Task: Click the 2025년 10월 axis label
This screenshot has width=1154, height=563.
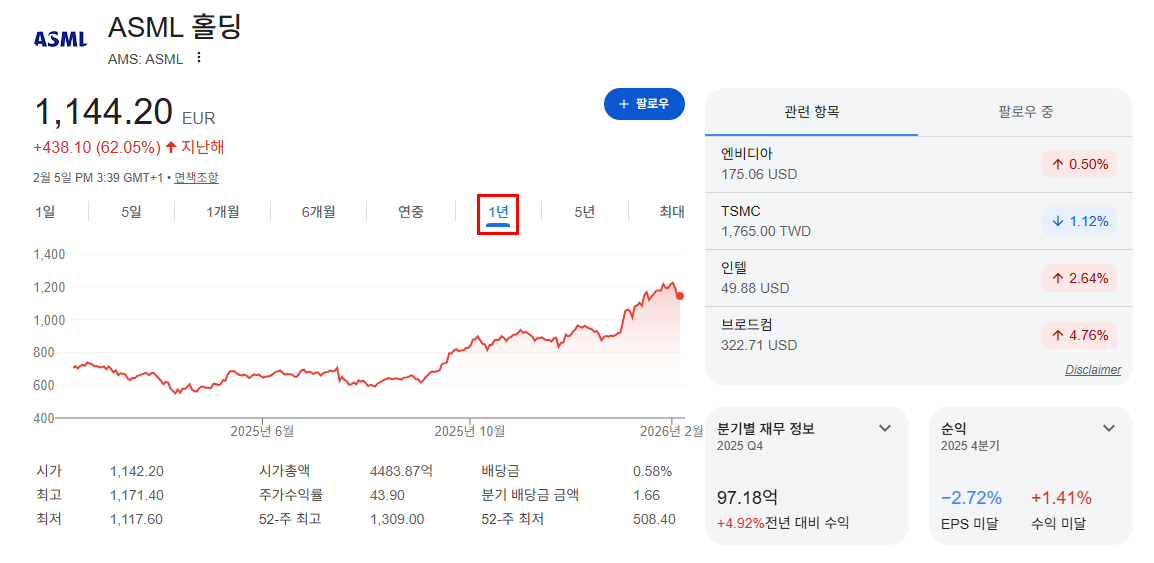Action: [x=469, y=431]
